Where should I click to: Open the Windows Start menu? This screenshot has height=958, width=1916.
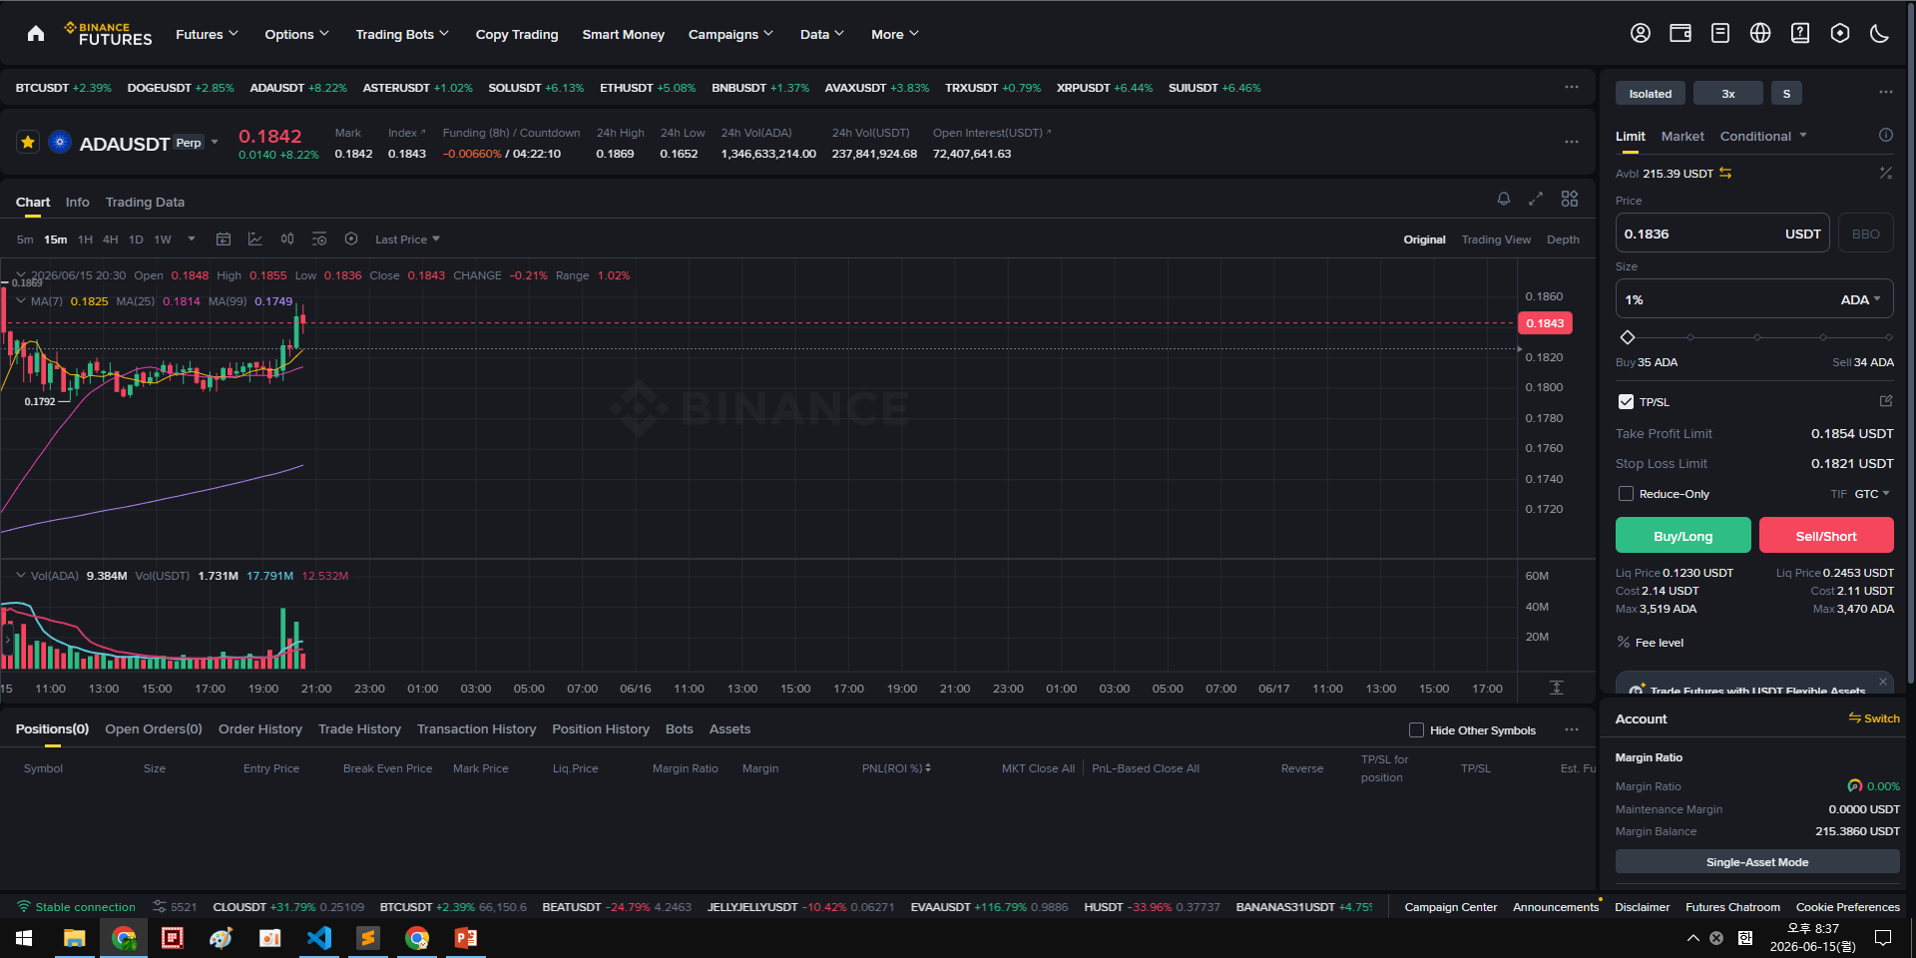[24, 938]
